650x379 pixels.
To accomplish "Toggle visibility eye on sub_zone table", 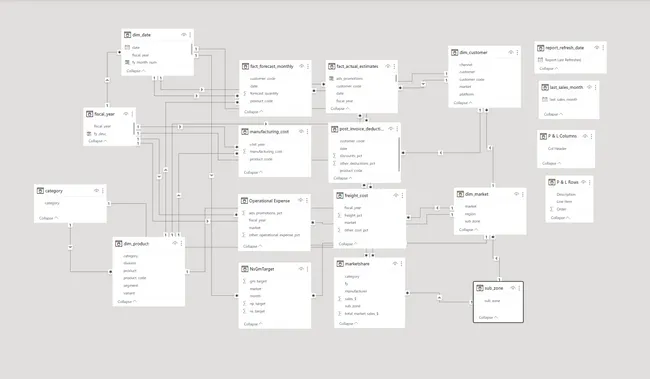I will pyautogui.click(x=513, y=288).
